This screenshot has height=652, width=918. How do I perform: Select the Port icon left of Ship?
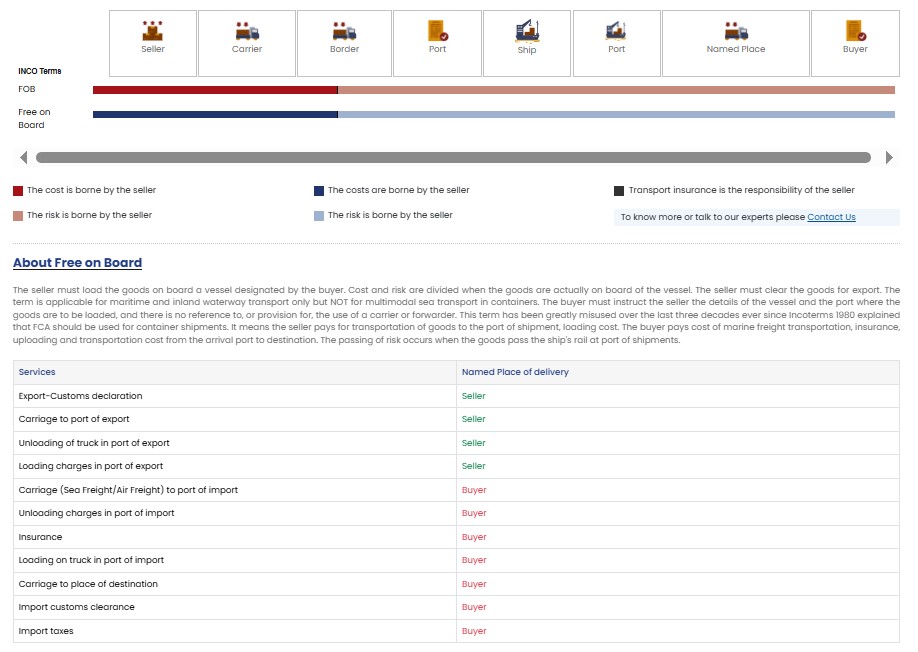coord(437,32)
